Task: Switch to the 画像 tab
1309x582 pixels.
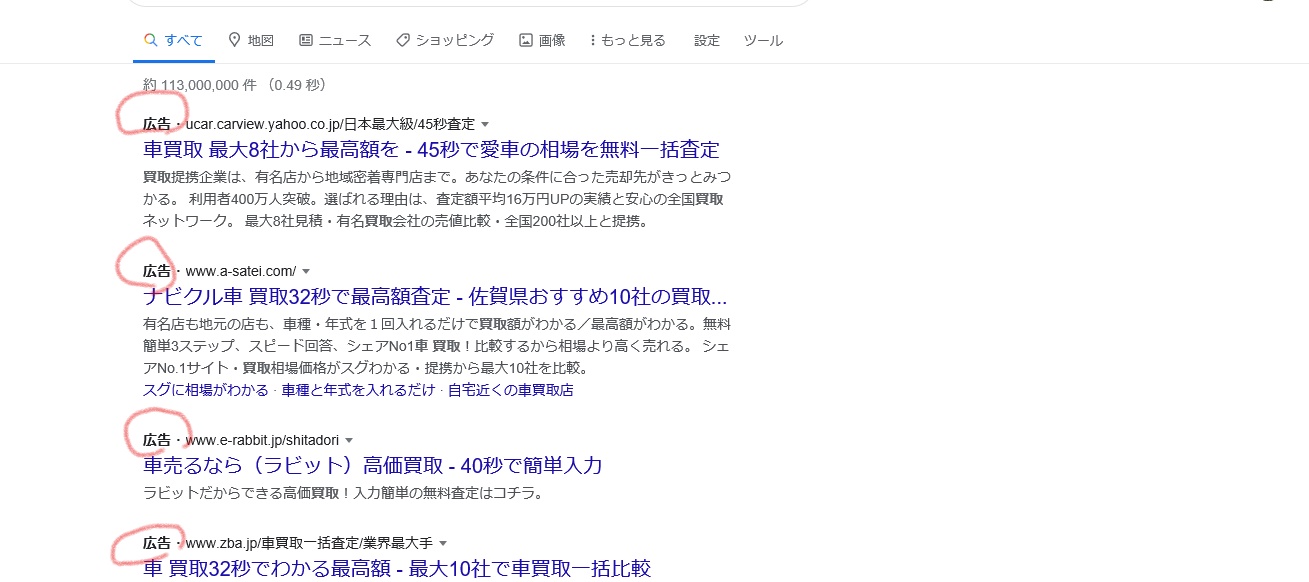Action: click(542, 40)
